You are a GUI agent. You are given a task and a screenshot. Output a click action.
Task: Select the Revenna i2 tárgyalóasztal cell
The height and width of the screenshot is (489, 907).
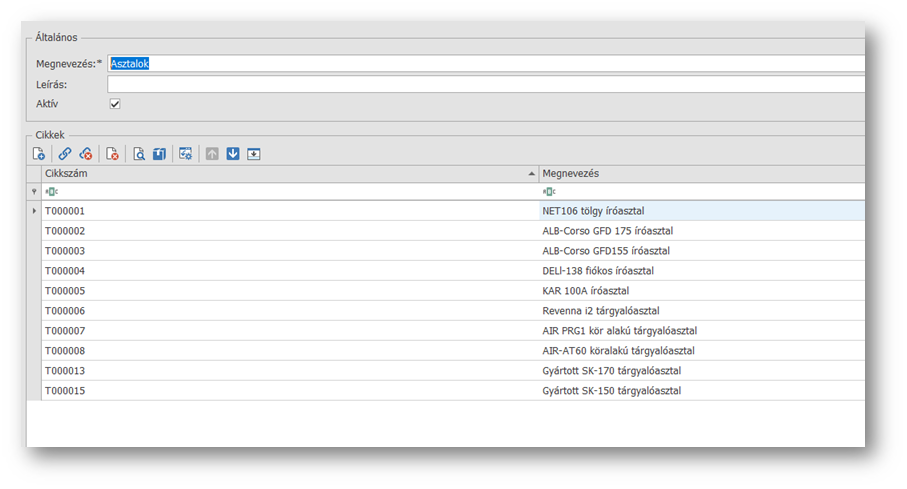point(600,311)
